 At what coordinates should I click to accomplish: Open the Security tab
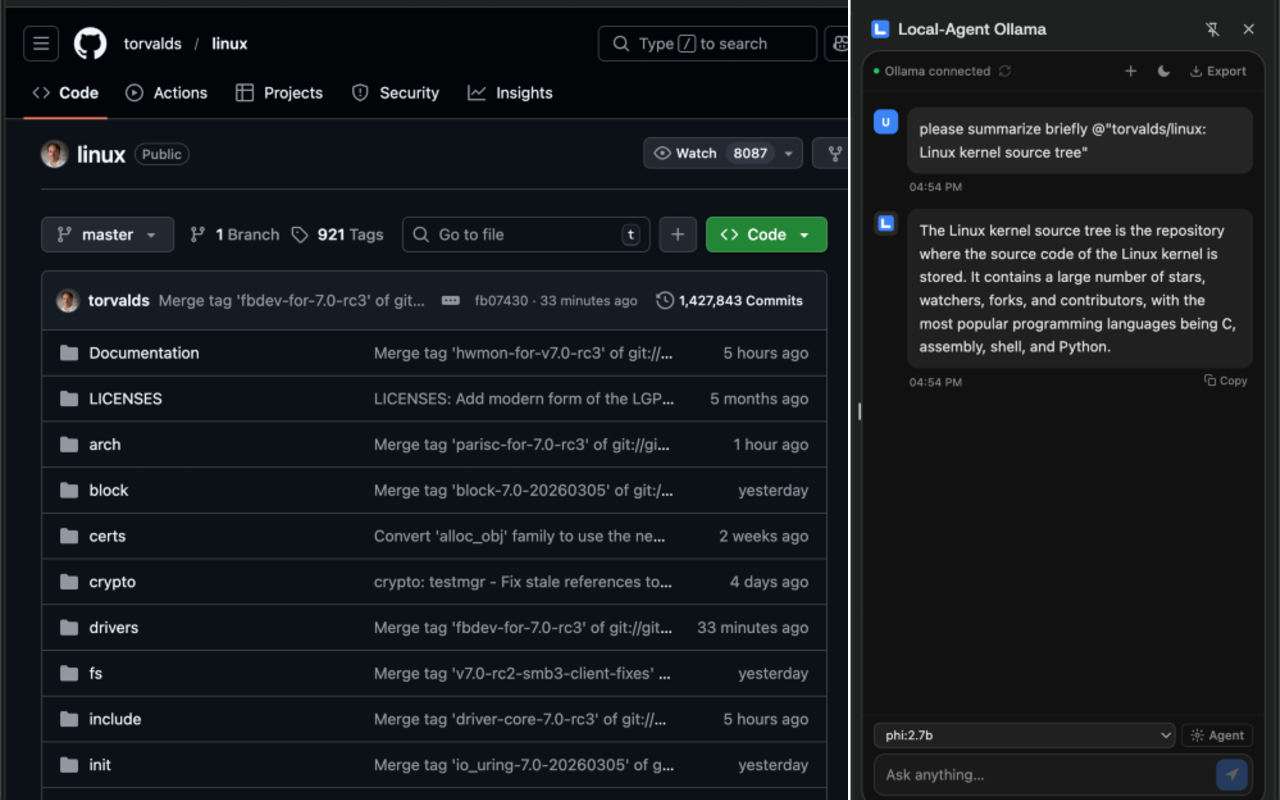point(395,93)
